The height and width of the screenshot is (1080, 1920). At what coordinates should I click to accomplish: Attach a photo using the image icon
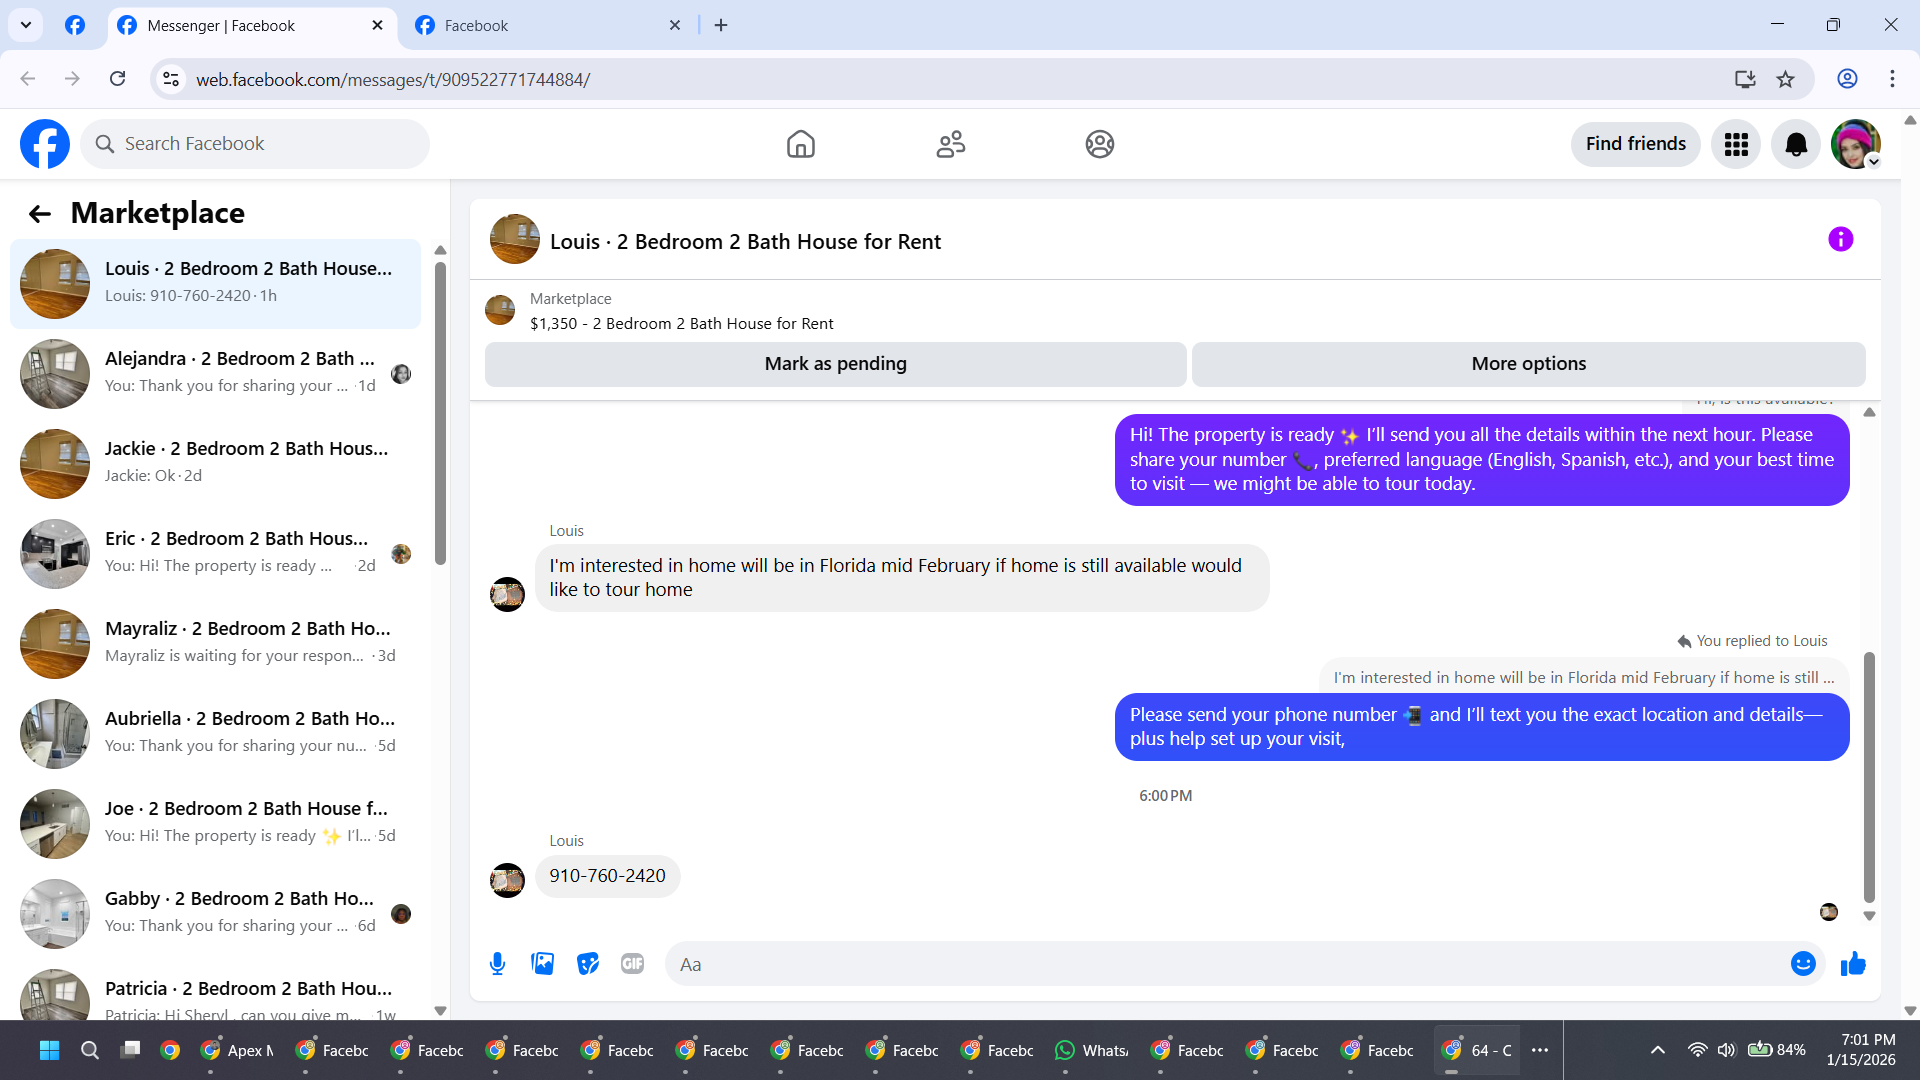(542, 964)
